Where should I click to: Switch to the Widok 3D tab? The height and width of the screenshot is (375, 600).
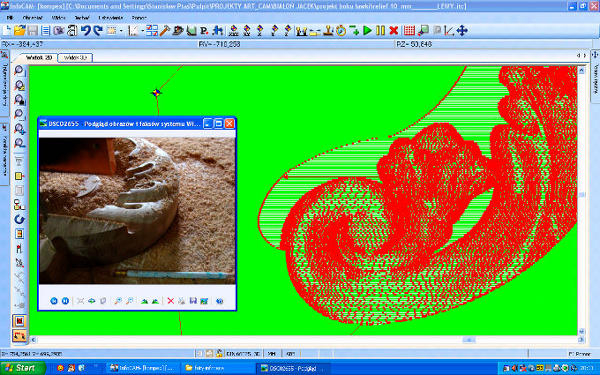point(75,57)
